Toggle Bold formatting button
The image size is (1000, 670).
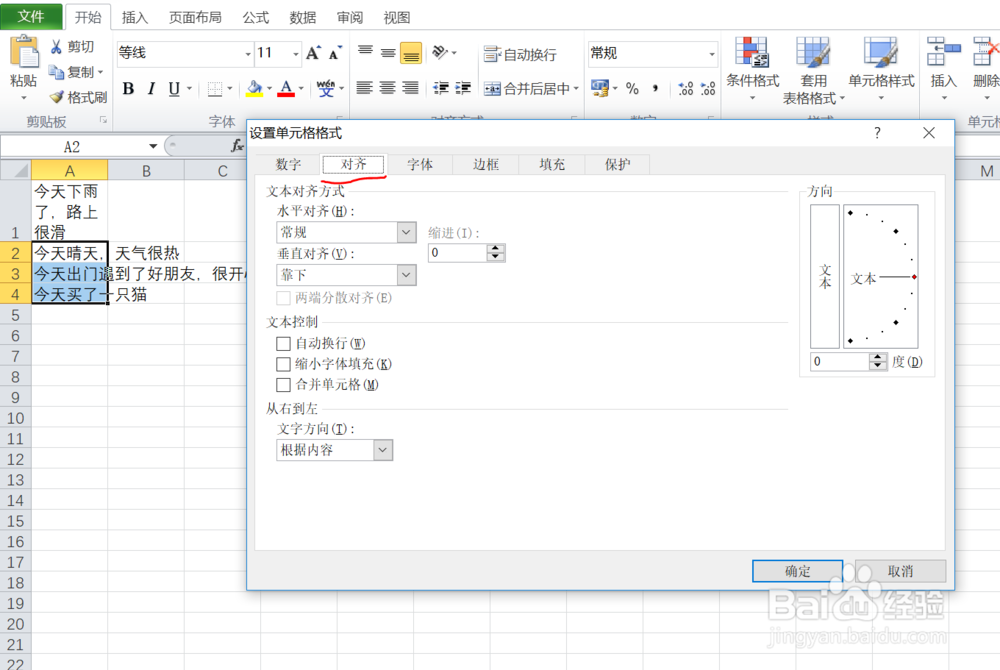[128, 89]
